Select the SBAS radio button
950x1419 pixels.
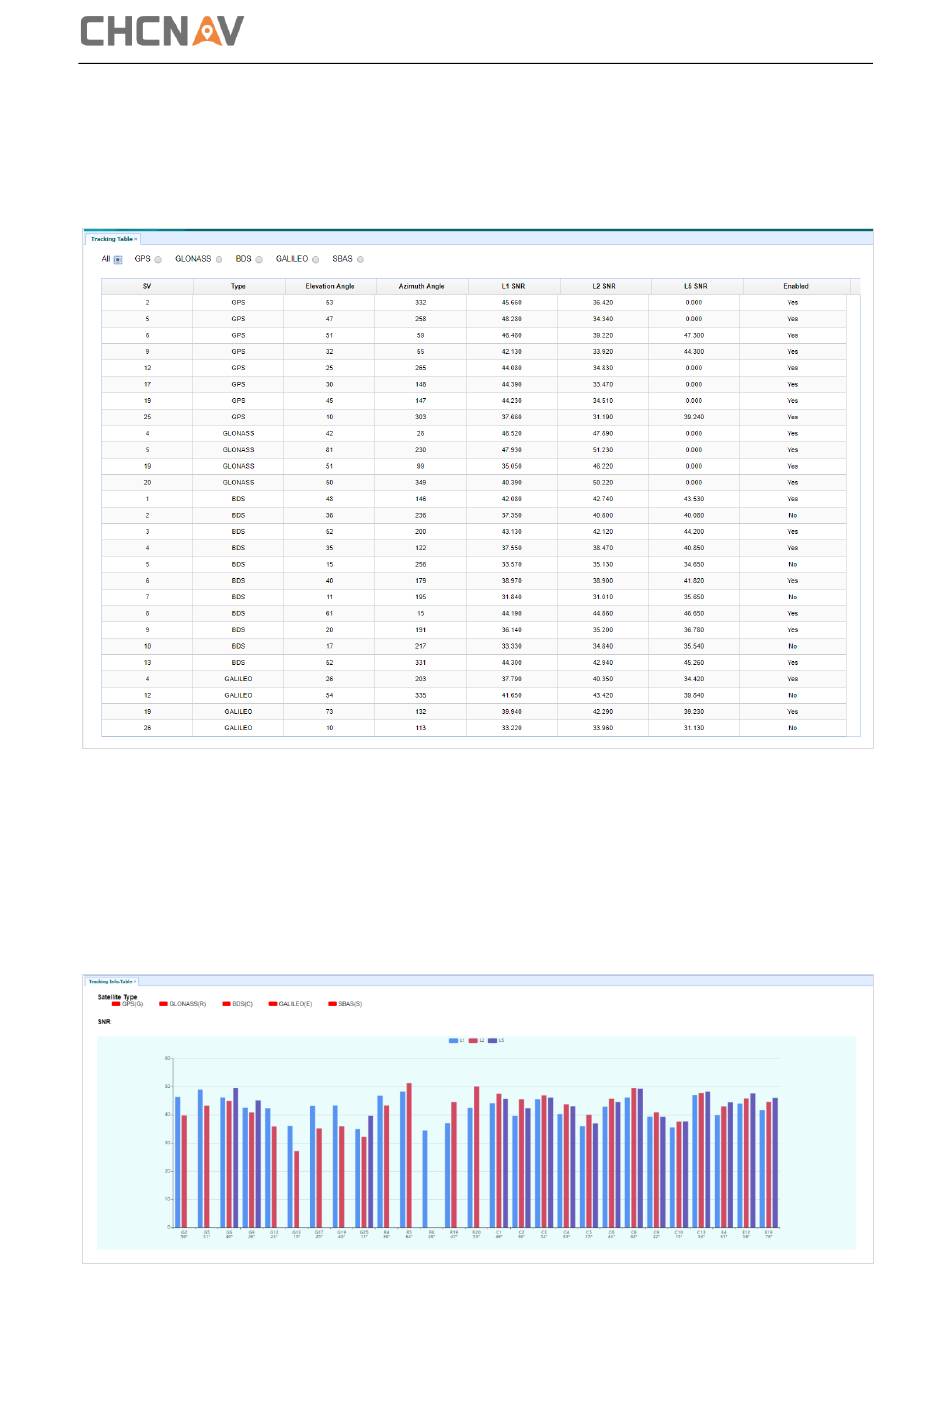(361, 260)
